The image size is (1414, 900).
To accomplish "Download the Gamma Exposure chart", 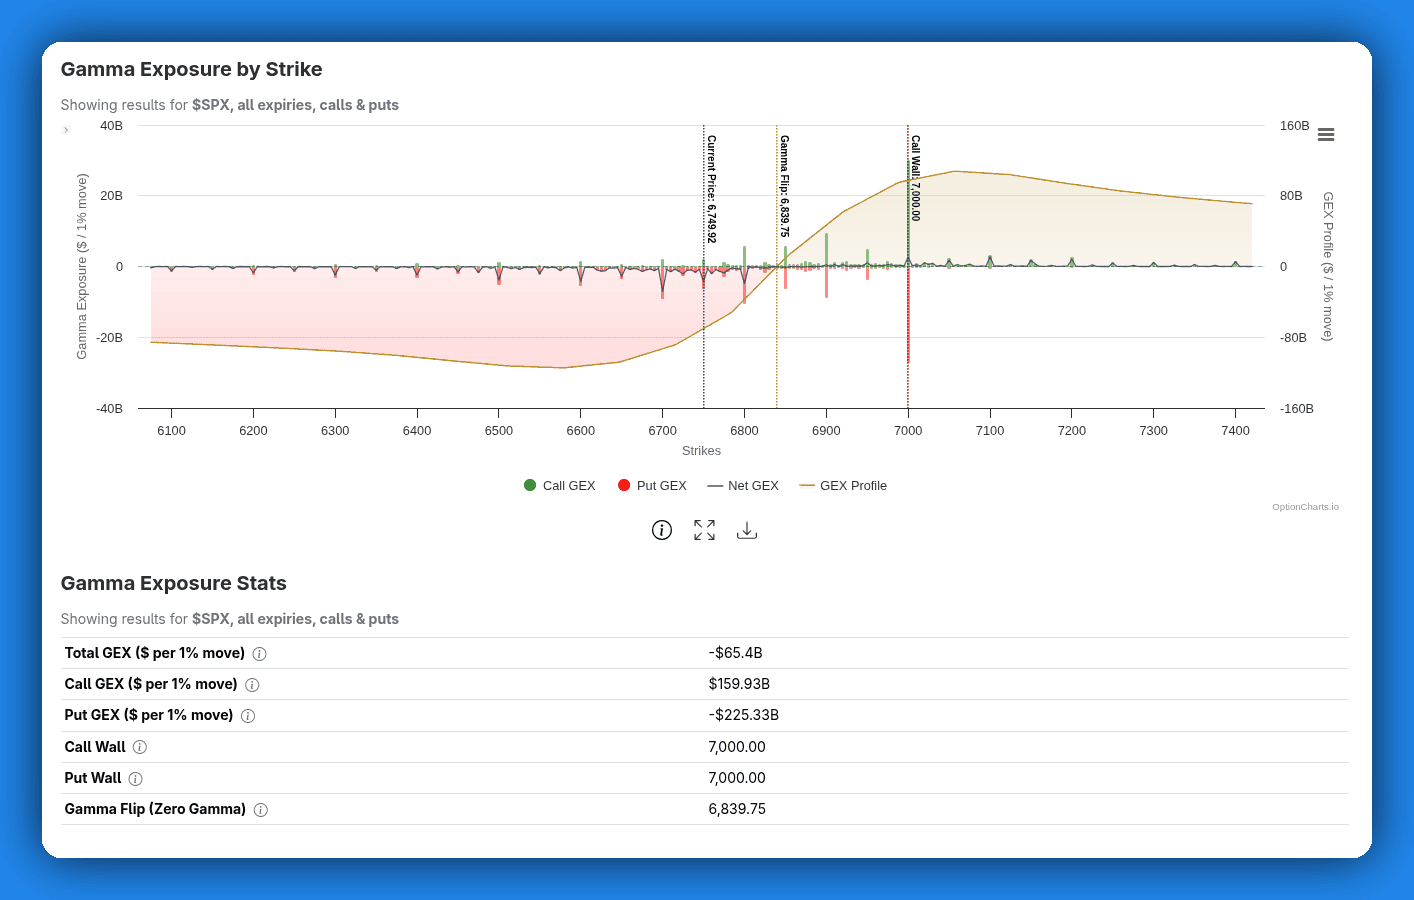I will tap(747, 530).
